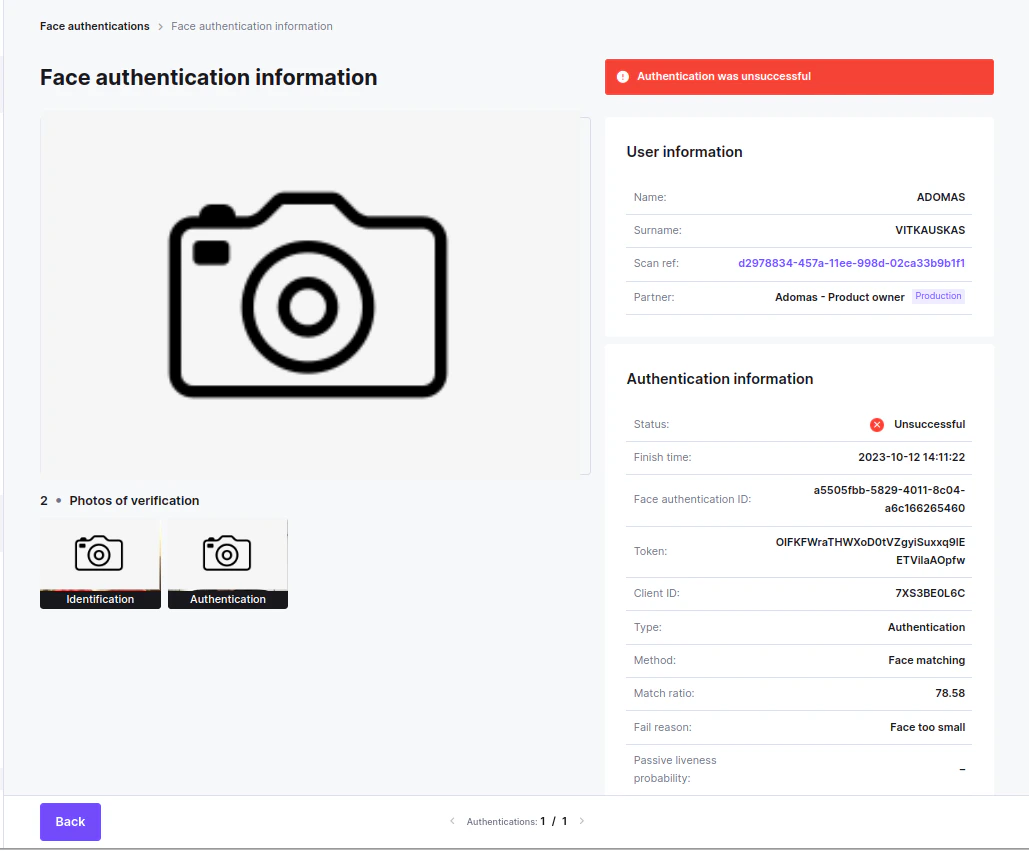The image size is (1029, 851).
Task: Click the next authentication arrow
Action: (581, 820)
